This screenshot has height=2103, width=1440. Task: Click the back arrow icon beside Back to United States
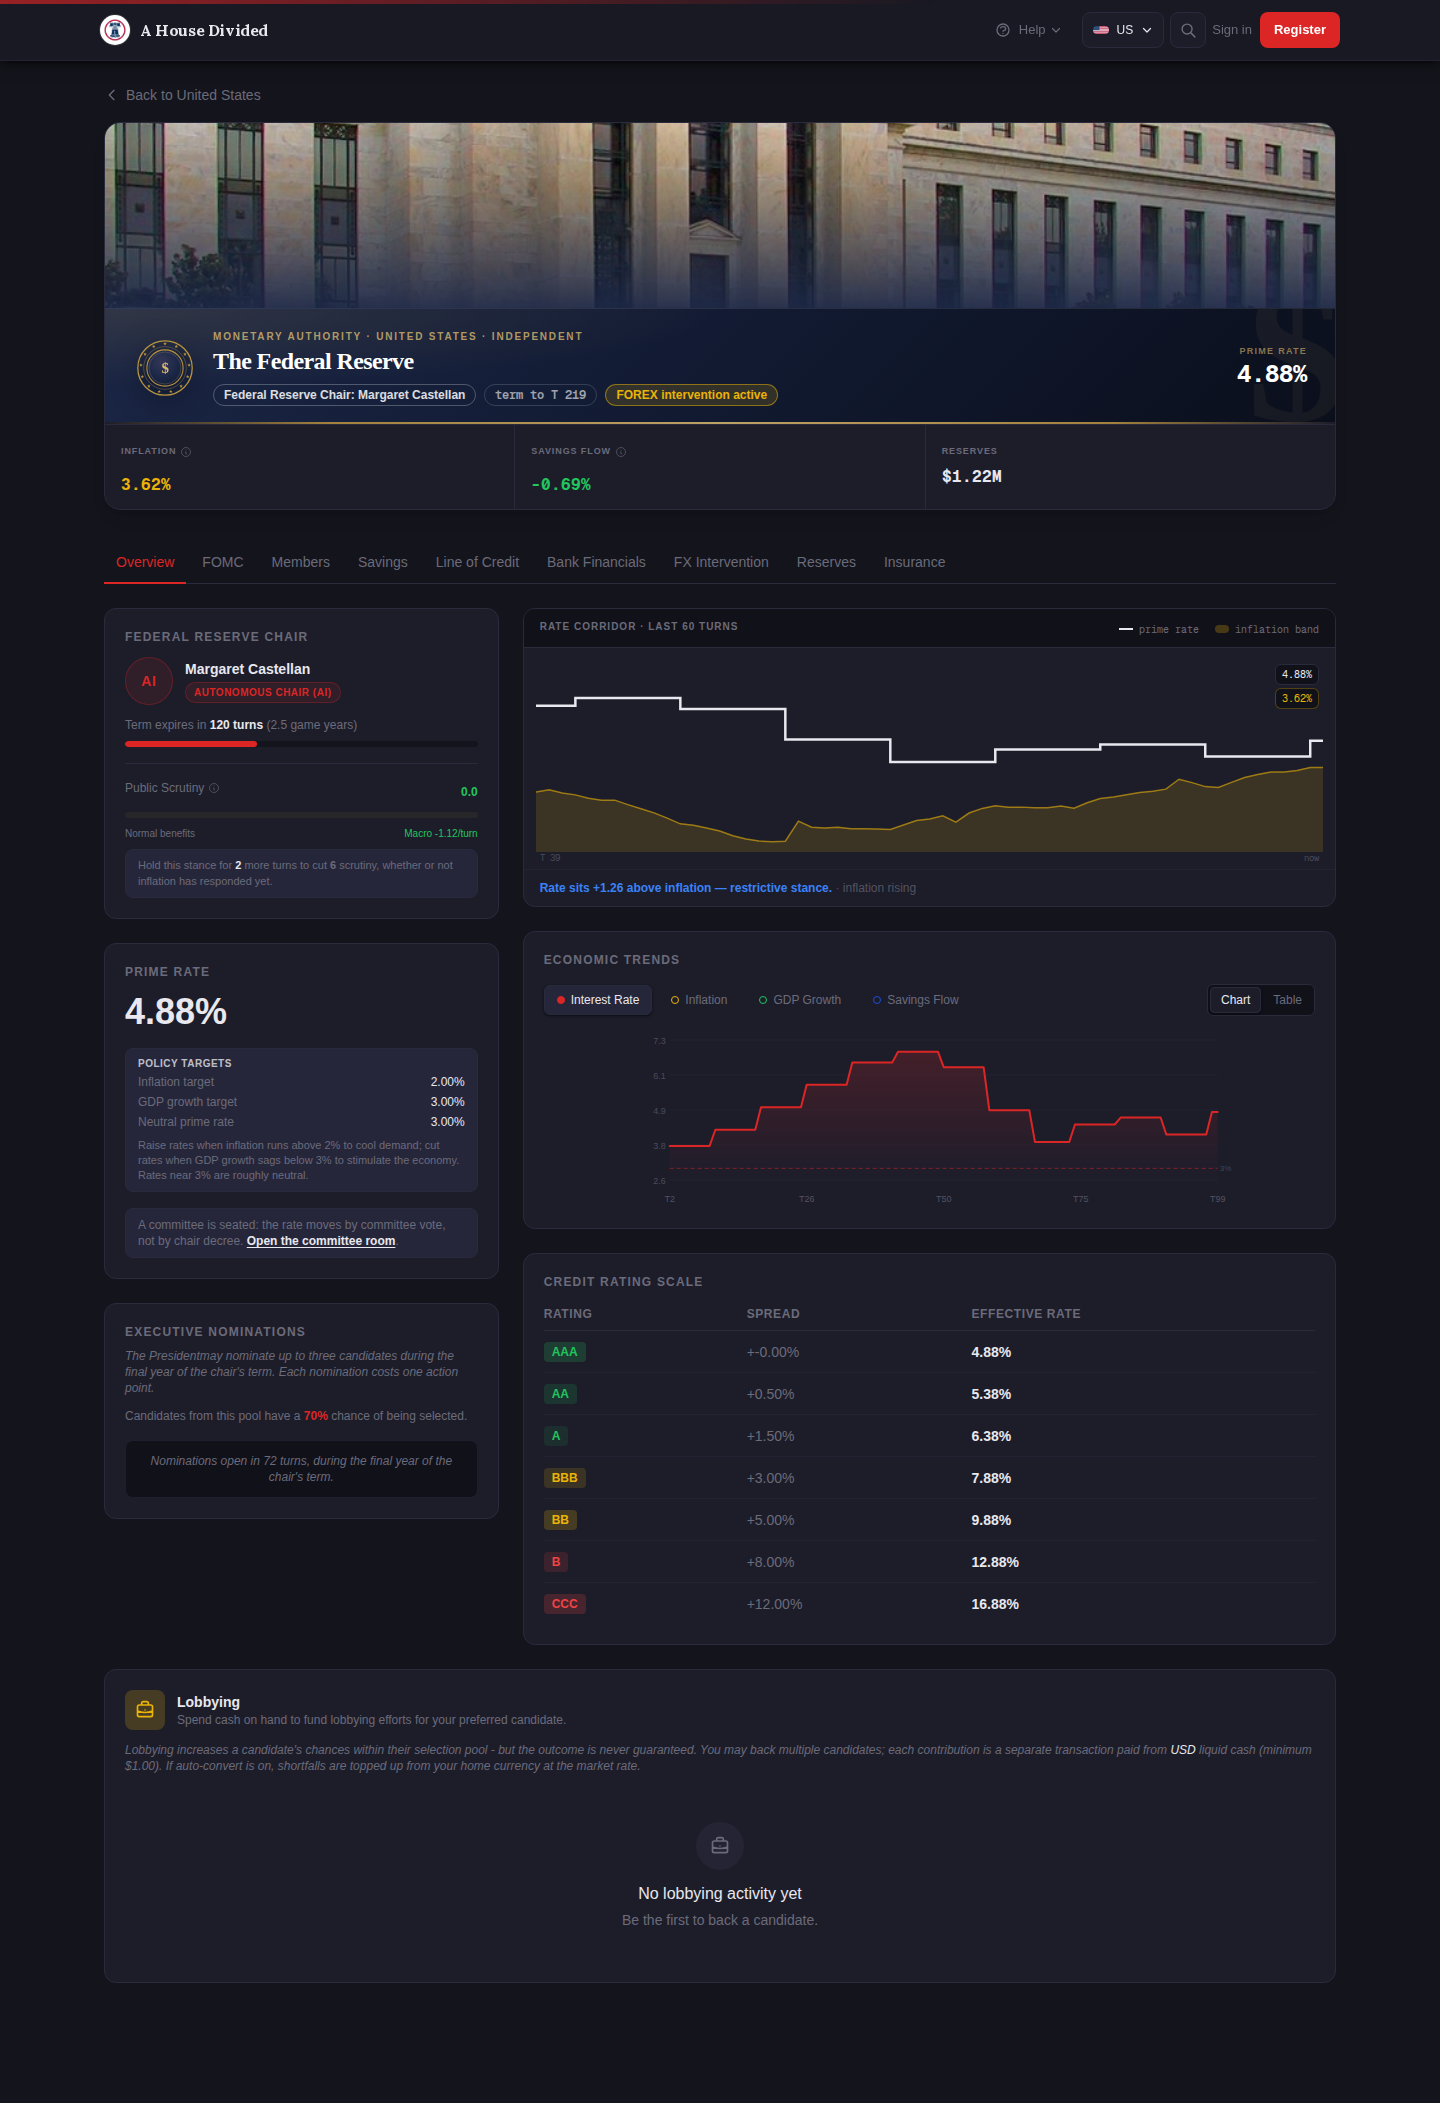(x=112, y=95)
